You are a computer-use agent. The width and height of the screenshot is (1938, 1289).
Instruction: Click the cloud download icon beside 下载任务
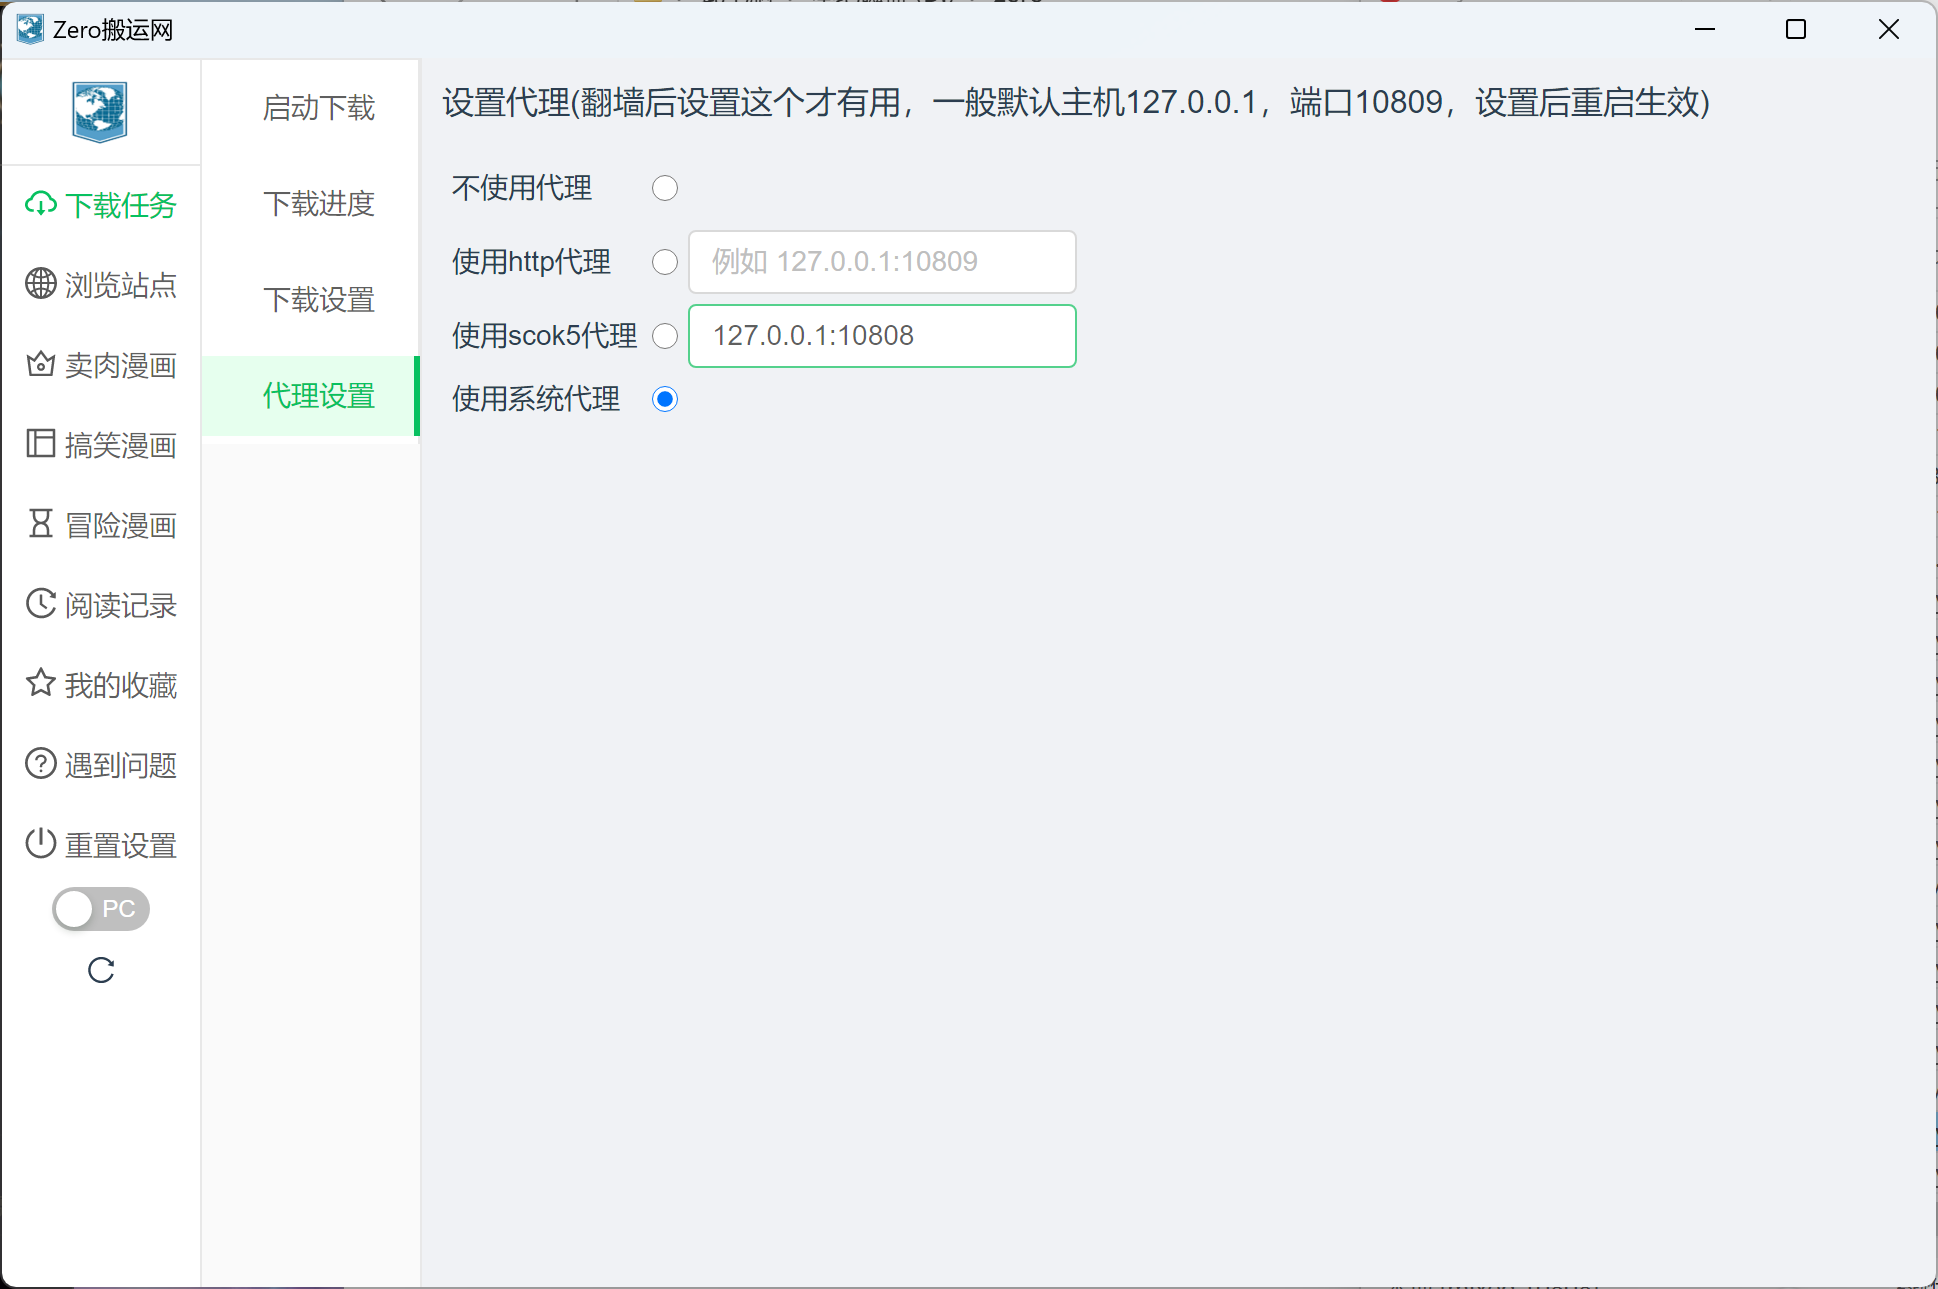click(x=41, y=204)
